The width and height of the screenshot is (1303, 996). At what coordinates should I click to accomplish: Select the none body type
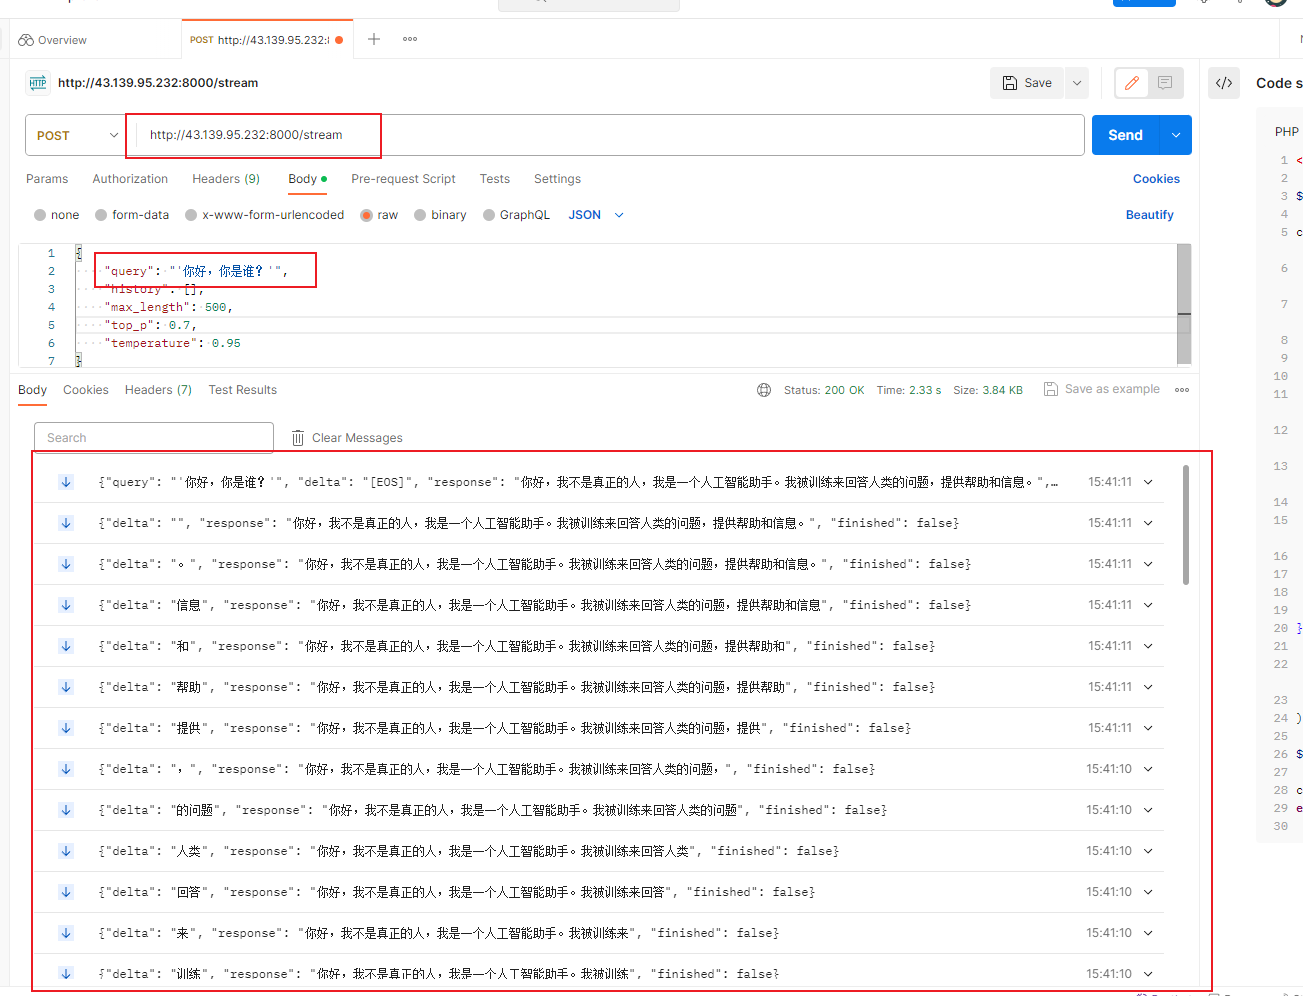click(x=56, y=215)
